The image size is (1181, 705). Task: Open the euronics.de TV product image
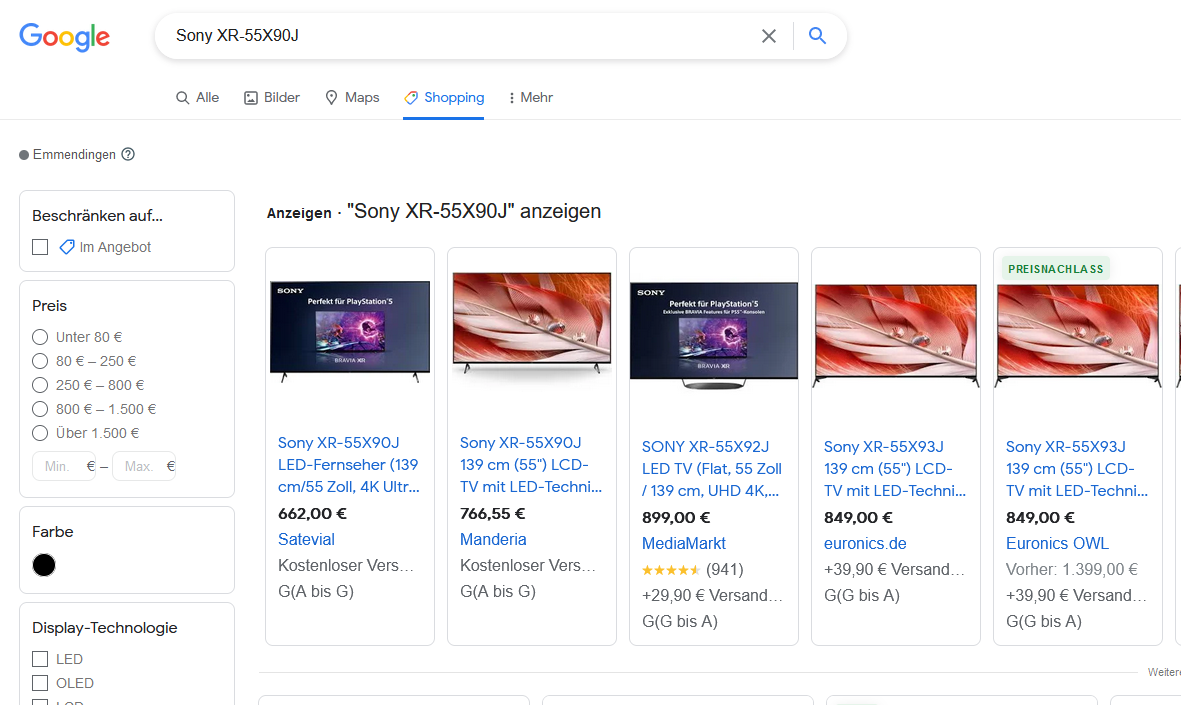coord(896,335)
